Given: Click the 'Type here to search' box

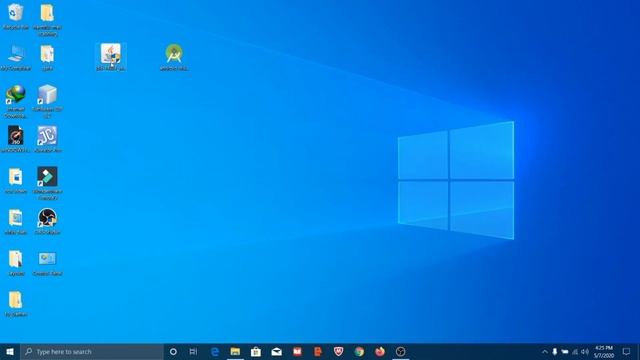Looking at the screenshot, I should 92,352.
